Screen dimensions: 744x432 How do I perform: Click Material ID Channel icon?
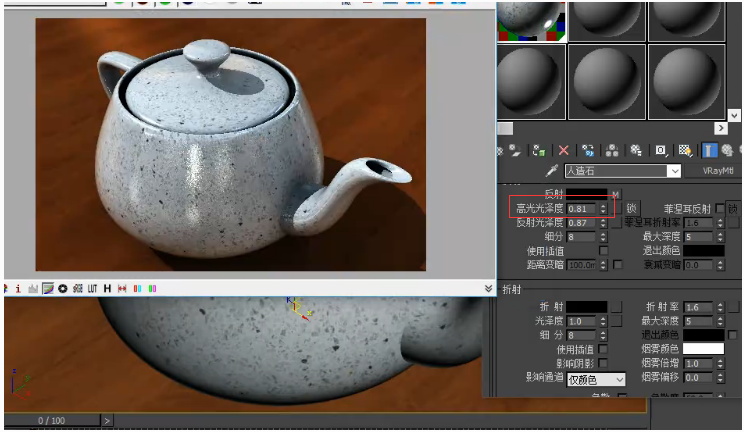pyautogui.click(x=660, y=150)
